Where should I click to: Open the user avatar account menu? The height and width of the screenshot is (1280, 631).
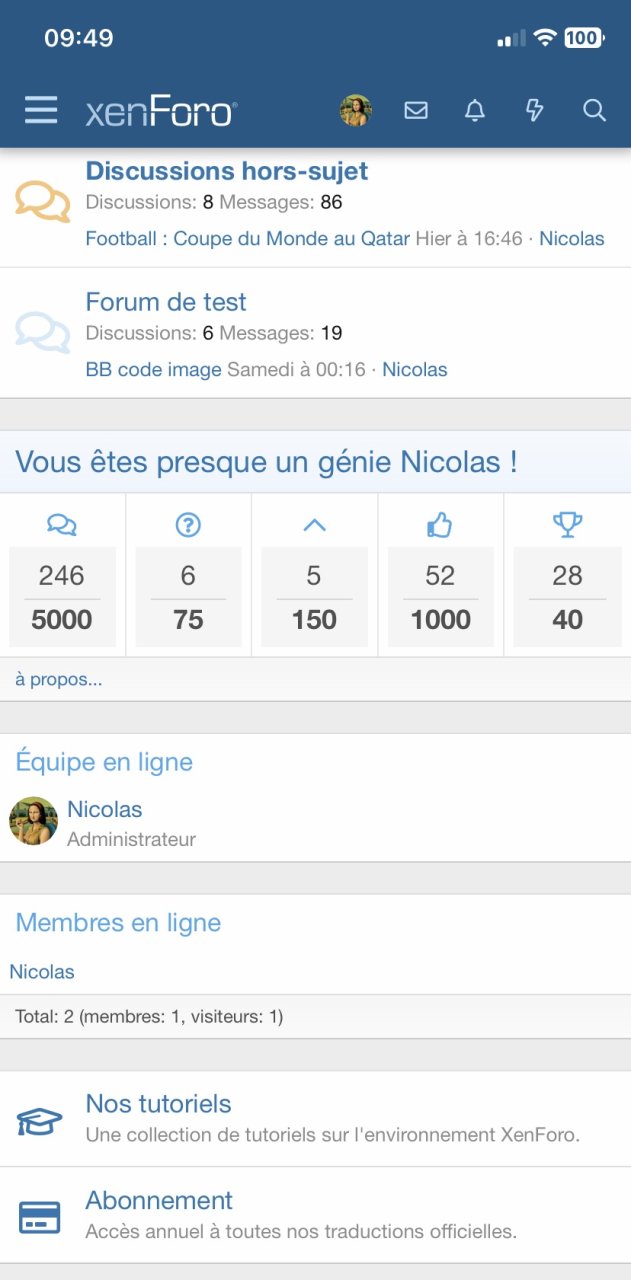(355, 111)
